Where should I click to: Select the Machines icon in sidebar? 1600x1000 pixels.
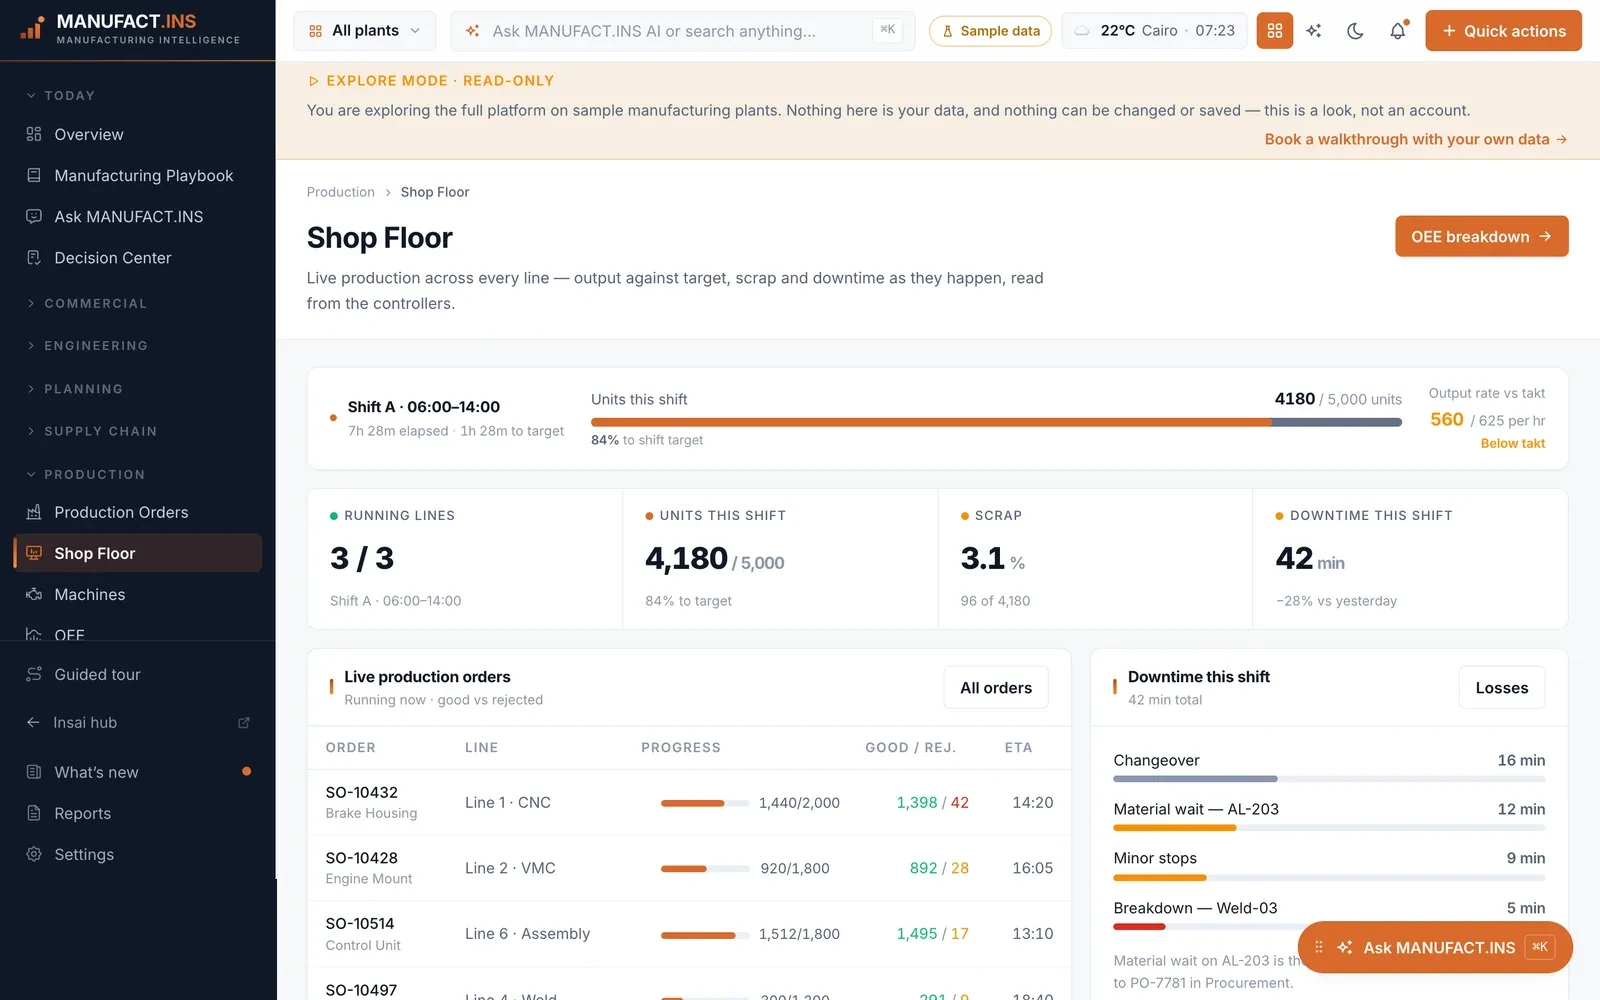click(x=34, y=594)
